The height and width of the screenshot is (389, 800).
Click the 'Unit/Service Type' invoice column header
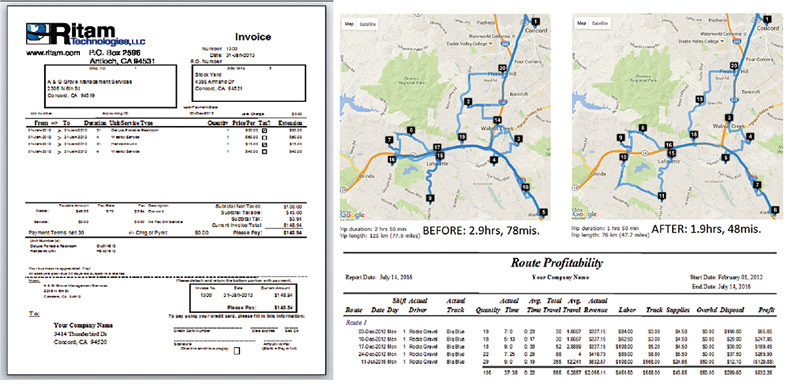[130, 123]
